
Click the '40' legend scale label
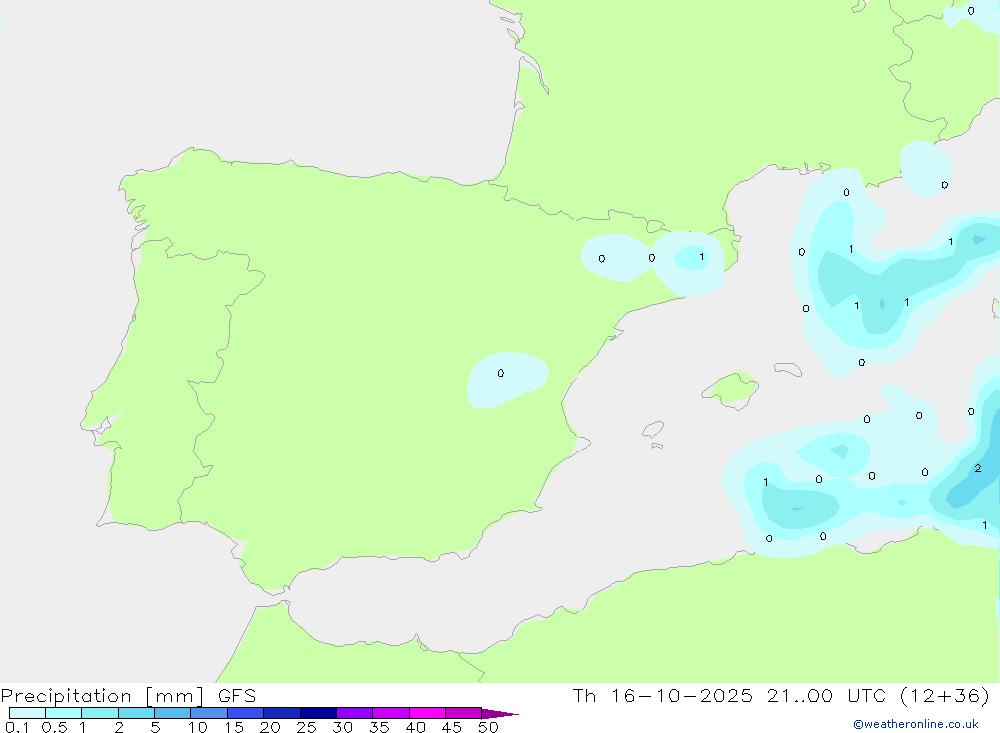point(416,727)
